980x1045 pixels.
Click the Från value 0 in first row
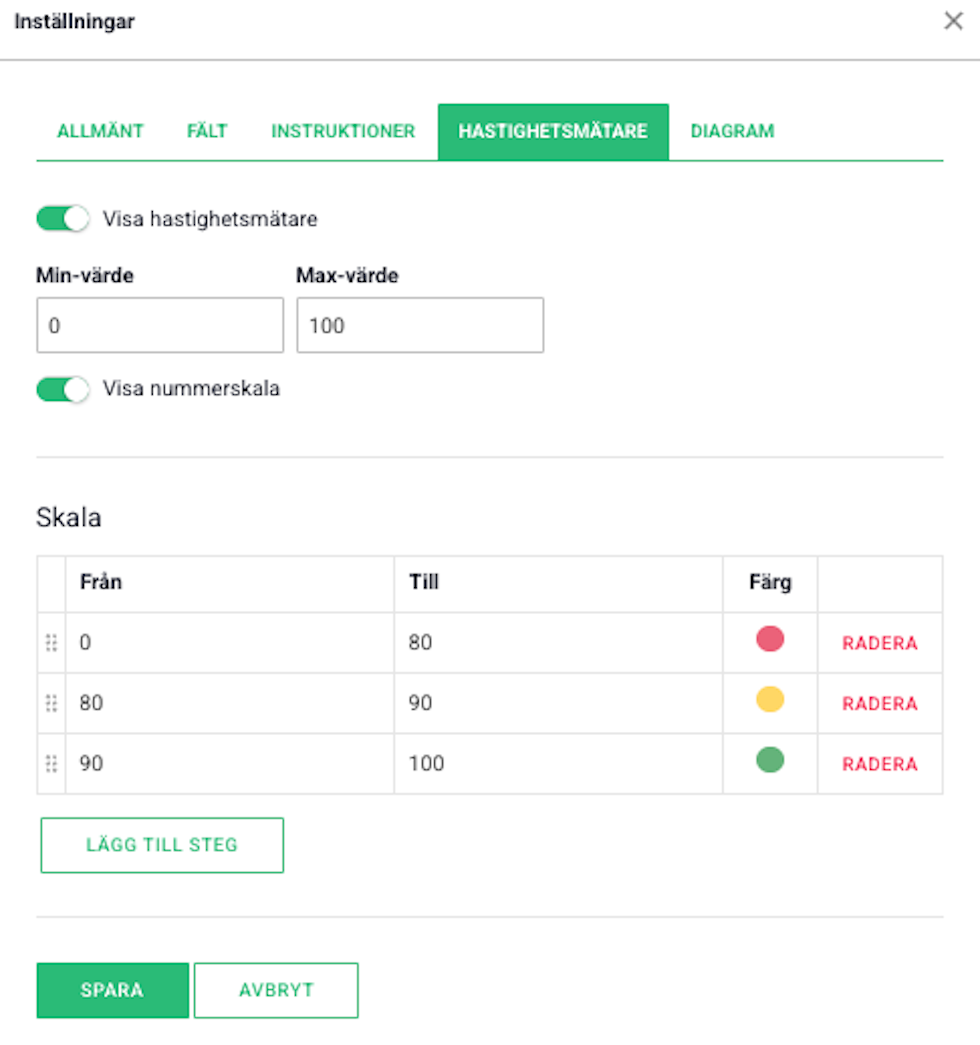click(x=85, y=642)
